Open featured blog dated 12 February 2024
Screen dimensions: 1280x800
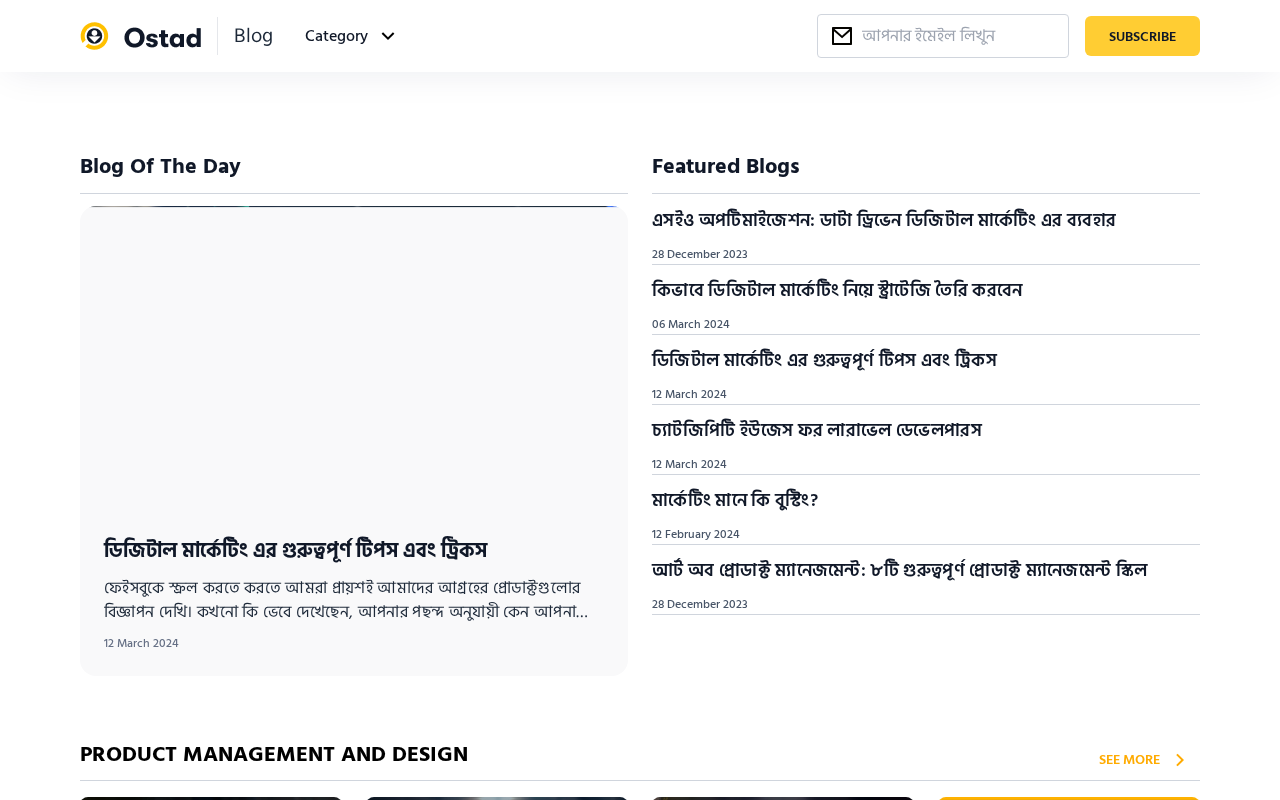[735, 500]
